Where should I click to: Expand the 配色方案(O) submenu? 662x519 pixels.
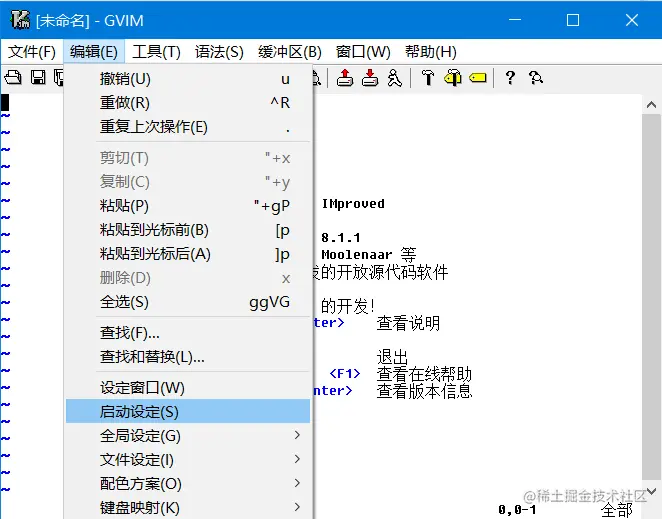tap(188, 484)
